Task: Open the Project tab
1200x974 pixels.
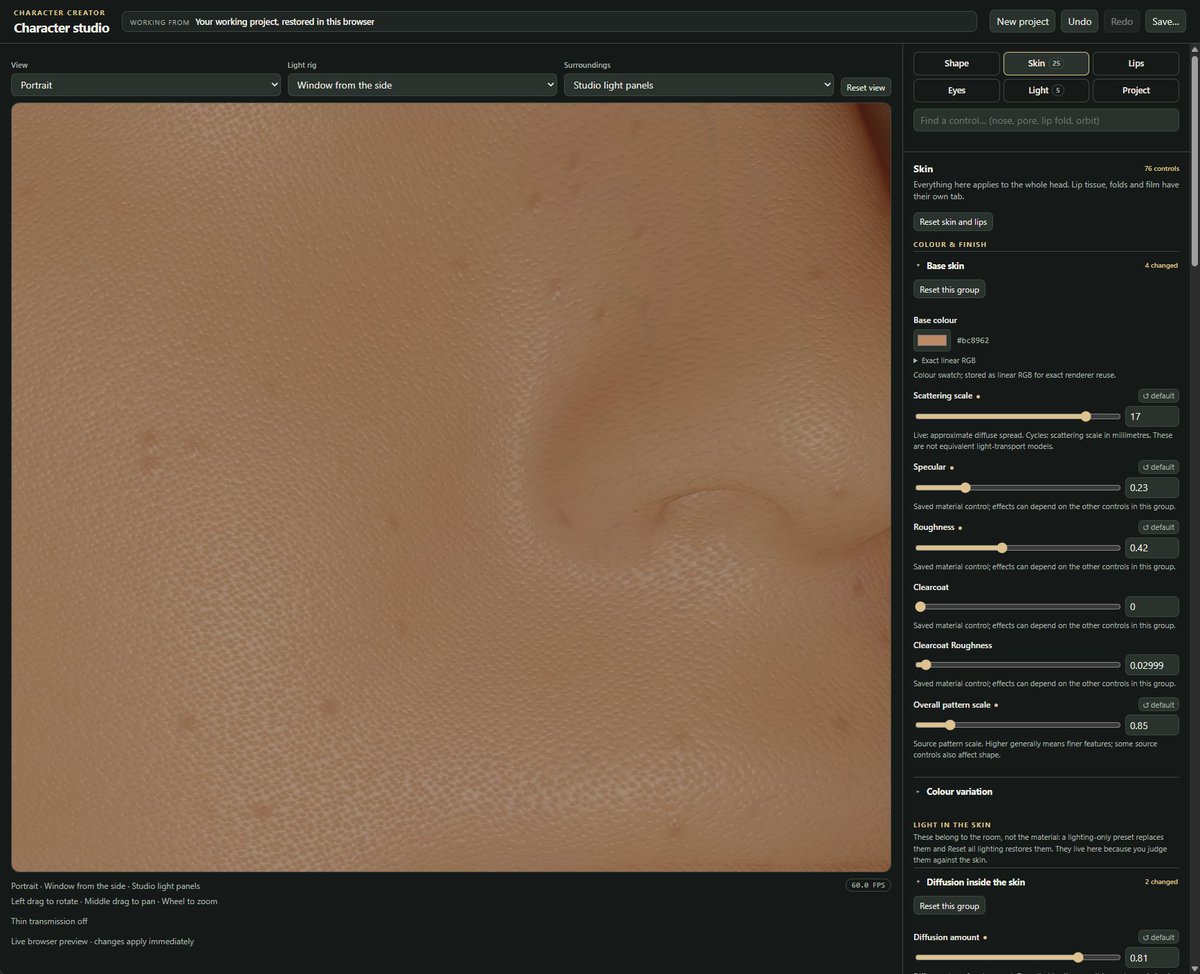Action: coord(1136,91)
